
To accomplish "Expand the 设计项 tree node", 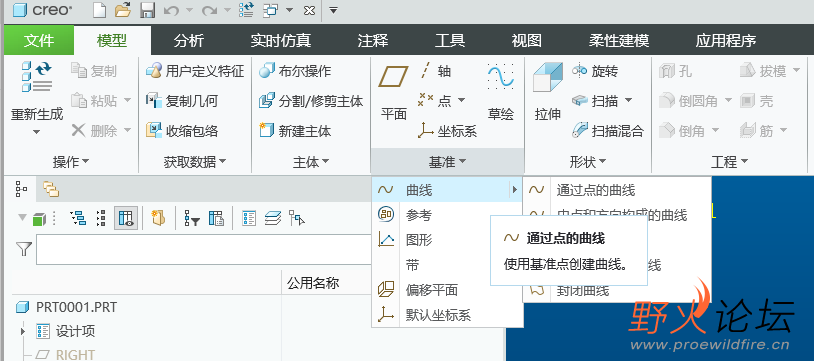I will click(23, 331).
